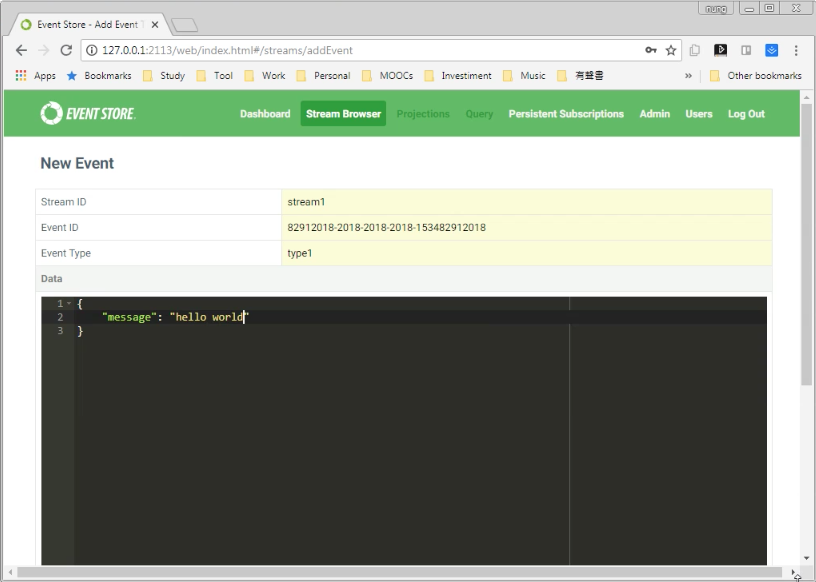Image resolution: width=816 pixels, height=582 pixels.
Task: Minimize the Chrome window
Action: point(749,8)
